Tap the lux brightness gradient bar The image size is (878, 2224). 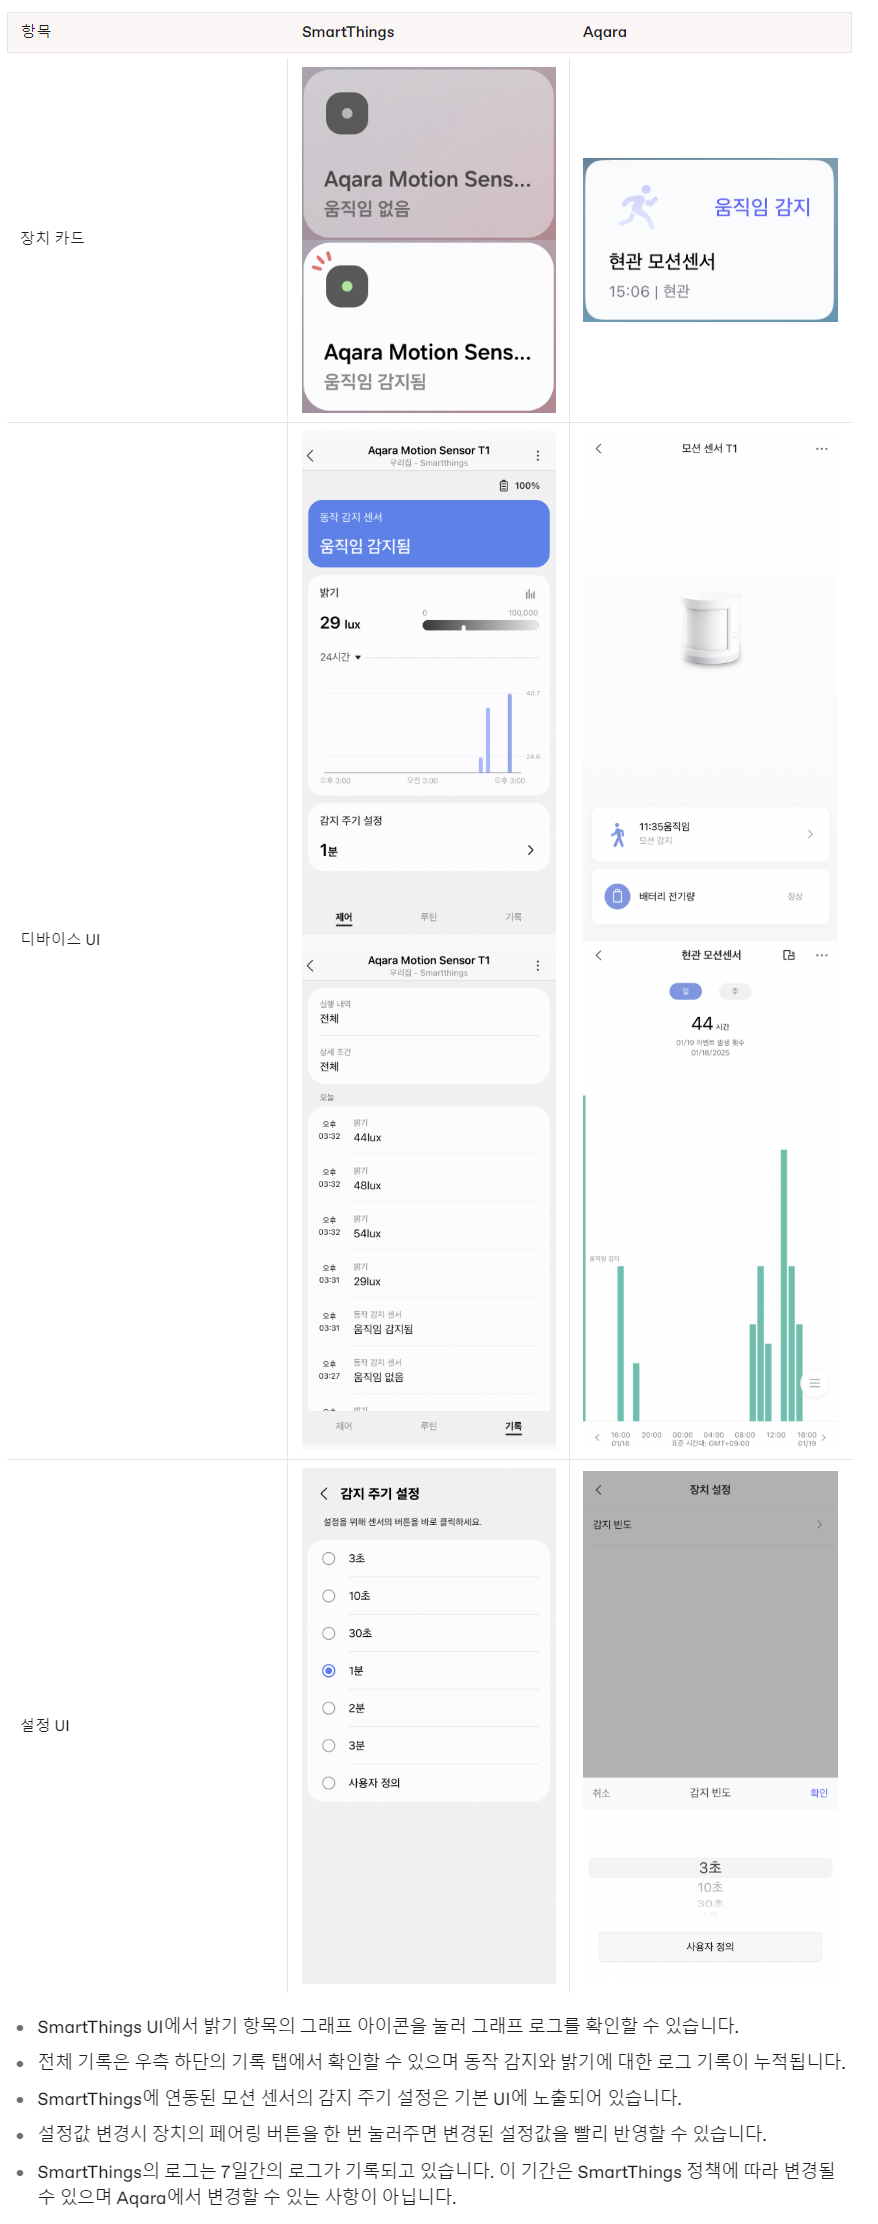(481, 625)
